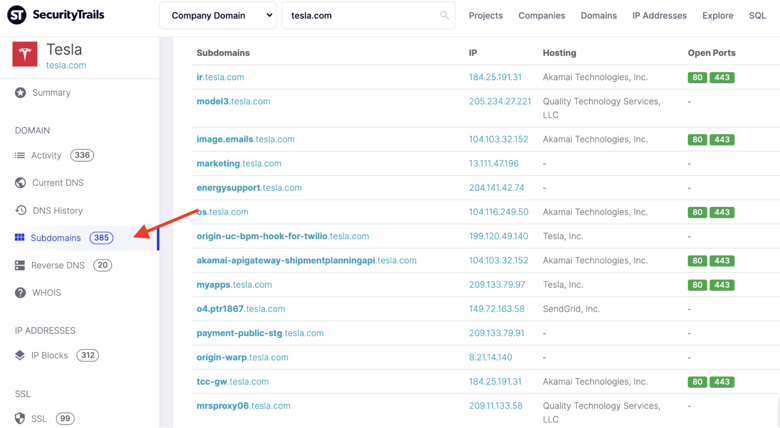The height and width of the screenshot is (428, 780).
Task: Open o4.ptr1867.tesla.com subdomain link
Action: click(x=241, y=309)
